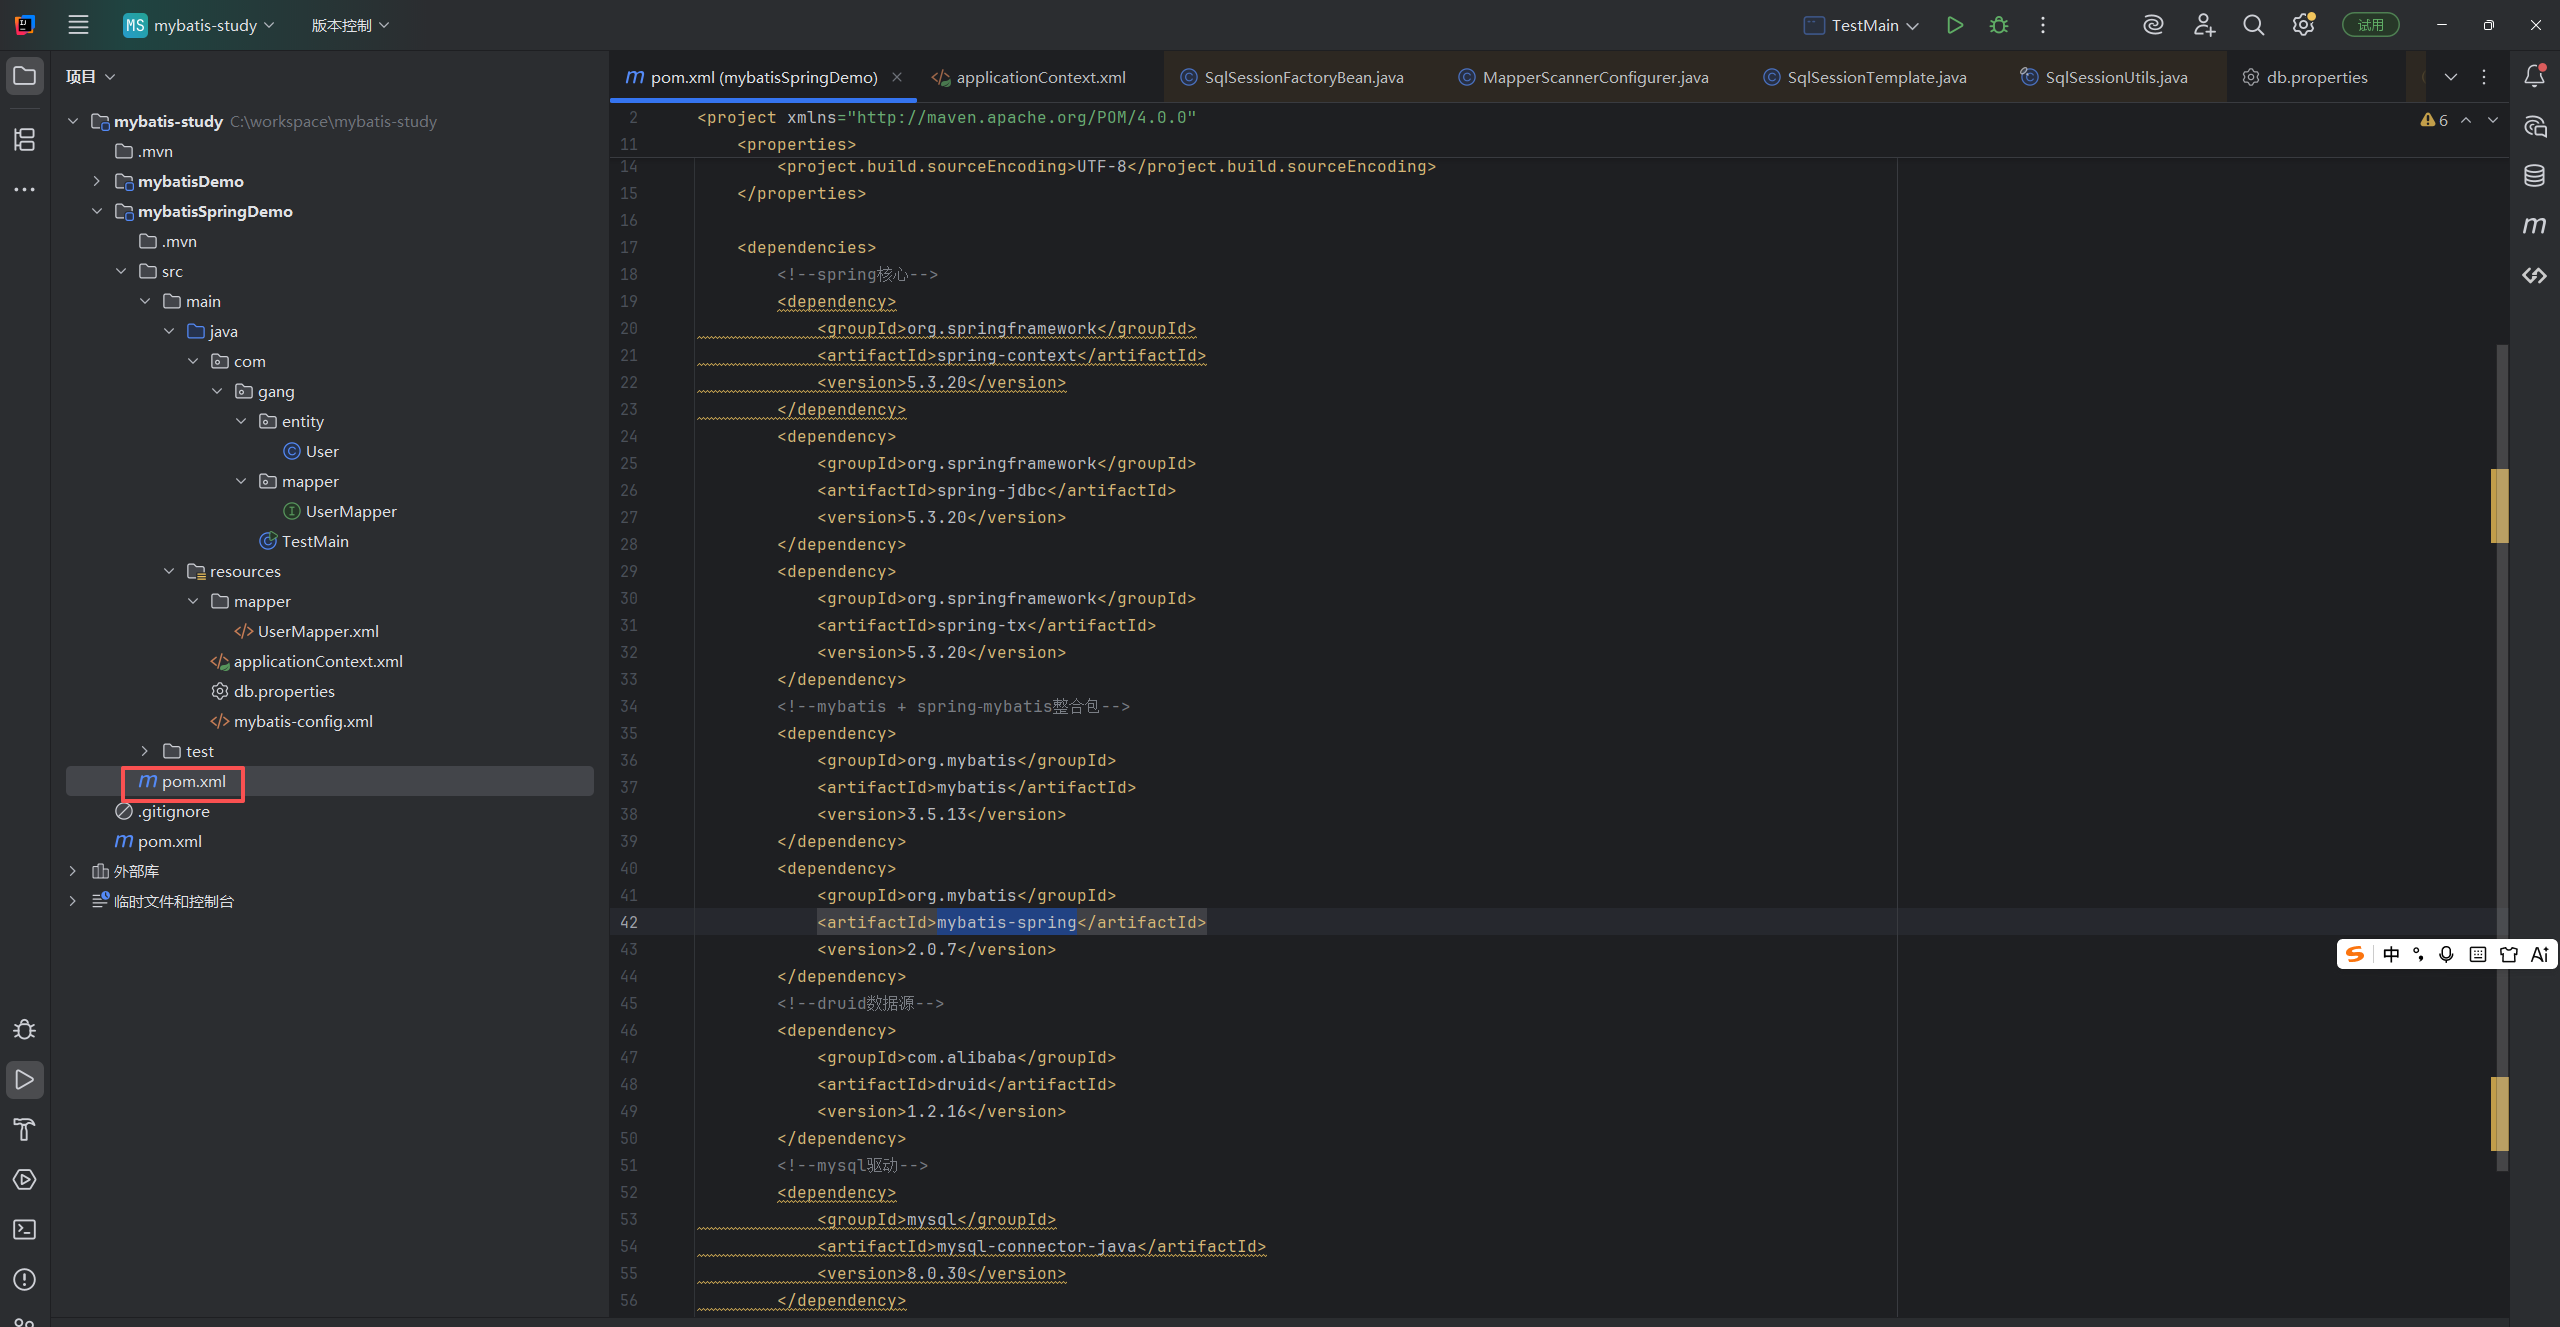Click the editor vertical scrollbar
Image resolution: width=2560 pixels, height=1327 pixels.
(2502, 757)
